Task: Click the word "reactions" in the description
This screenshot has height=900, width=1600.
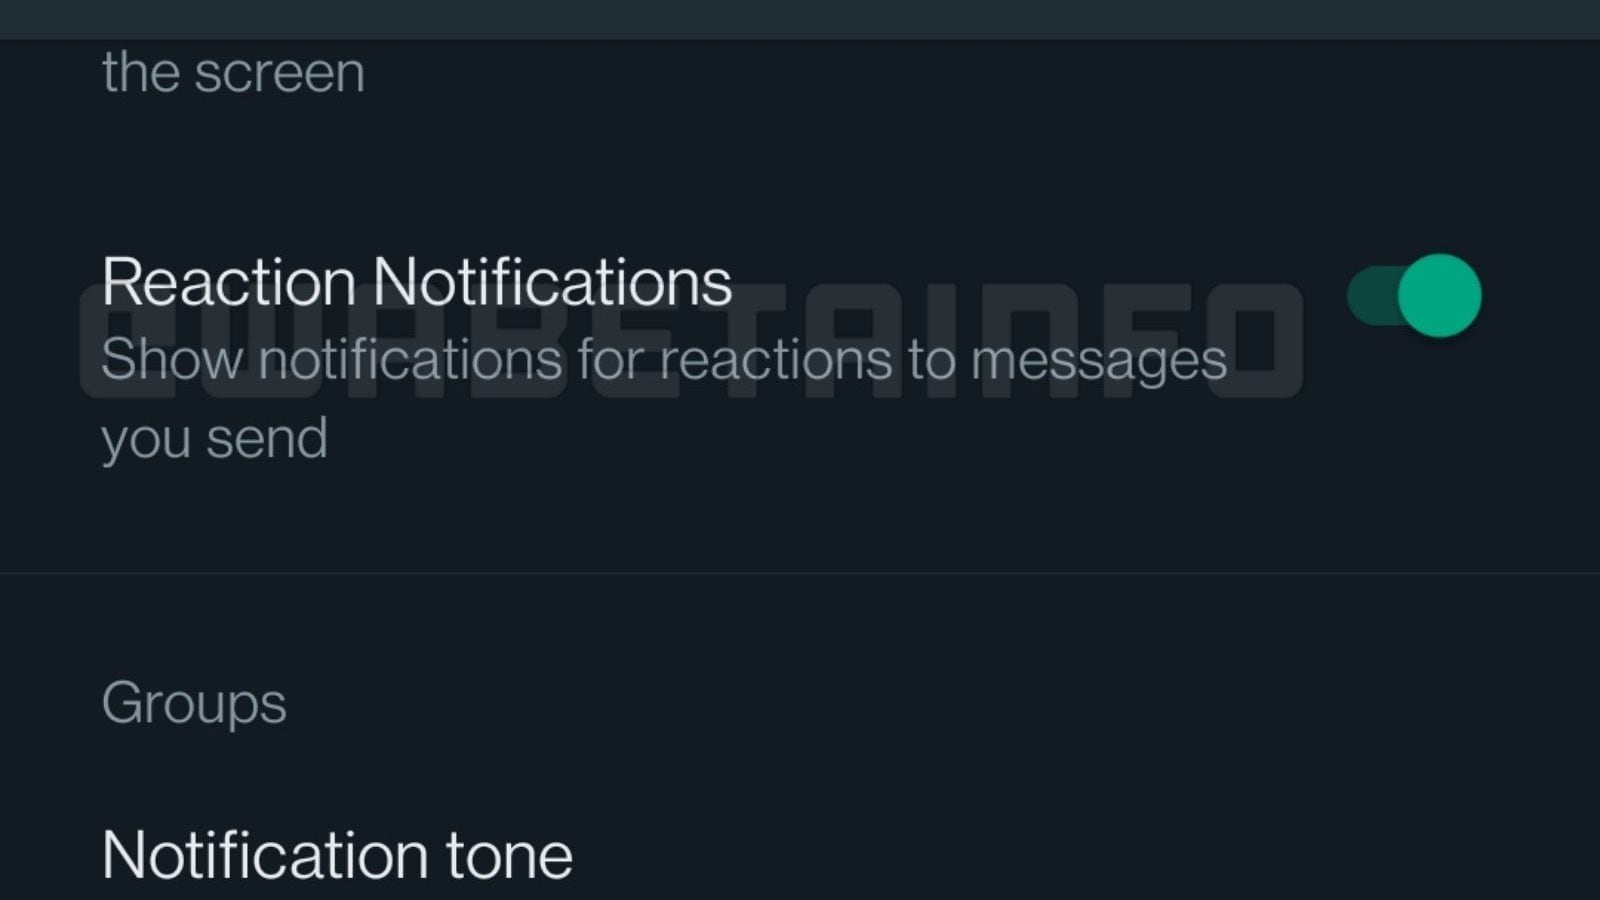Action: coord(776,360)
